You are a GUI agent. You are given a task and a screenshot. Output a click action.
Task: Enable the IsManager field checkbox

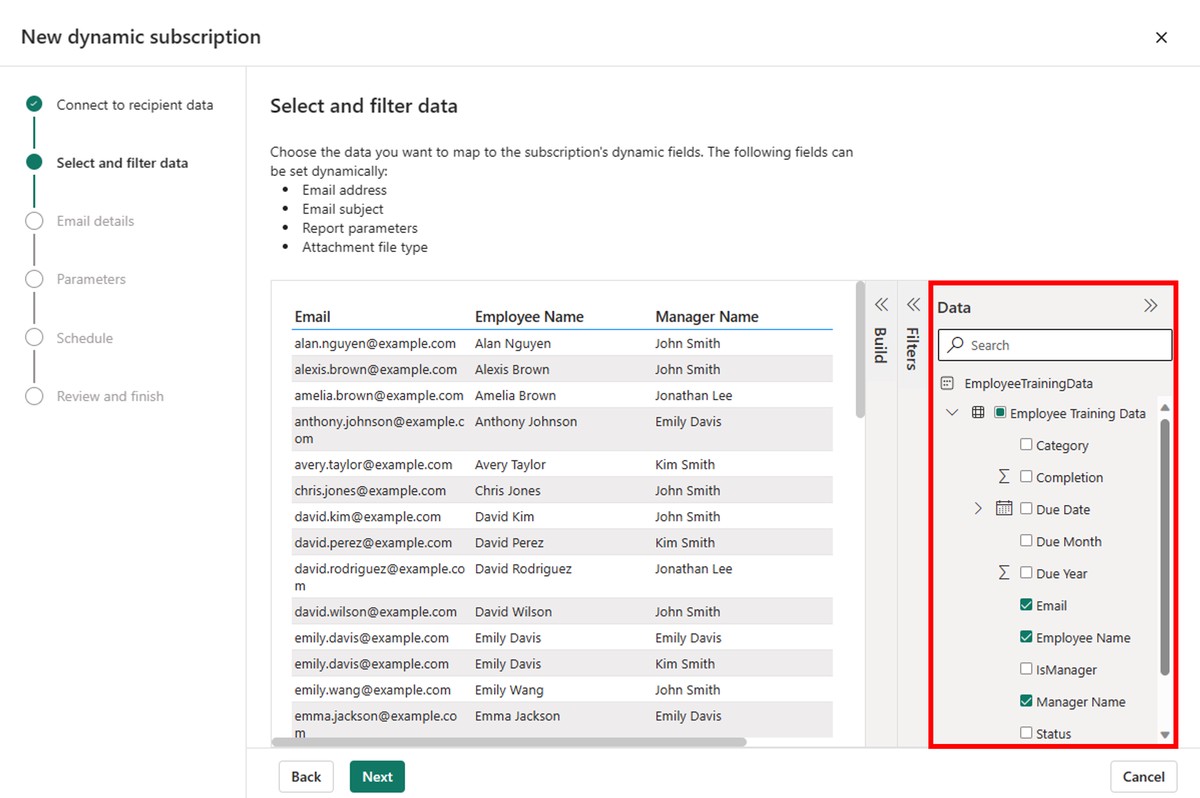1026,669
